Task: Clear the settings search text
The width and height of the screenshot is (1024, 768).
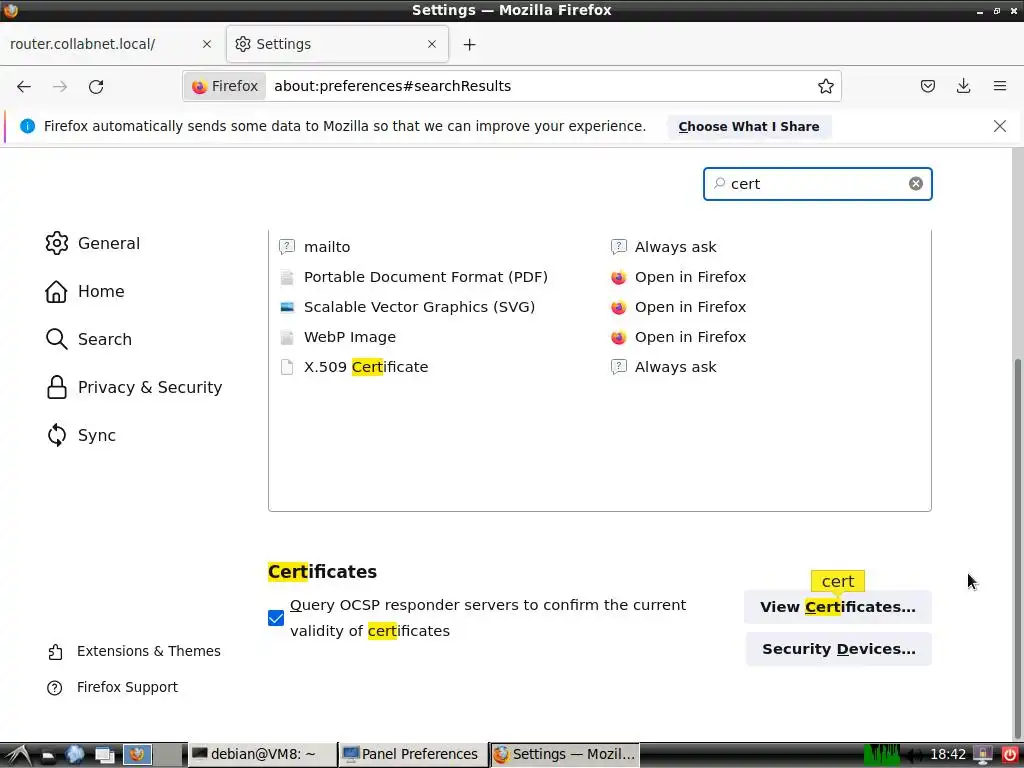Action: click(916, 184)
